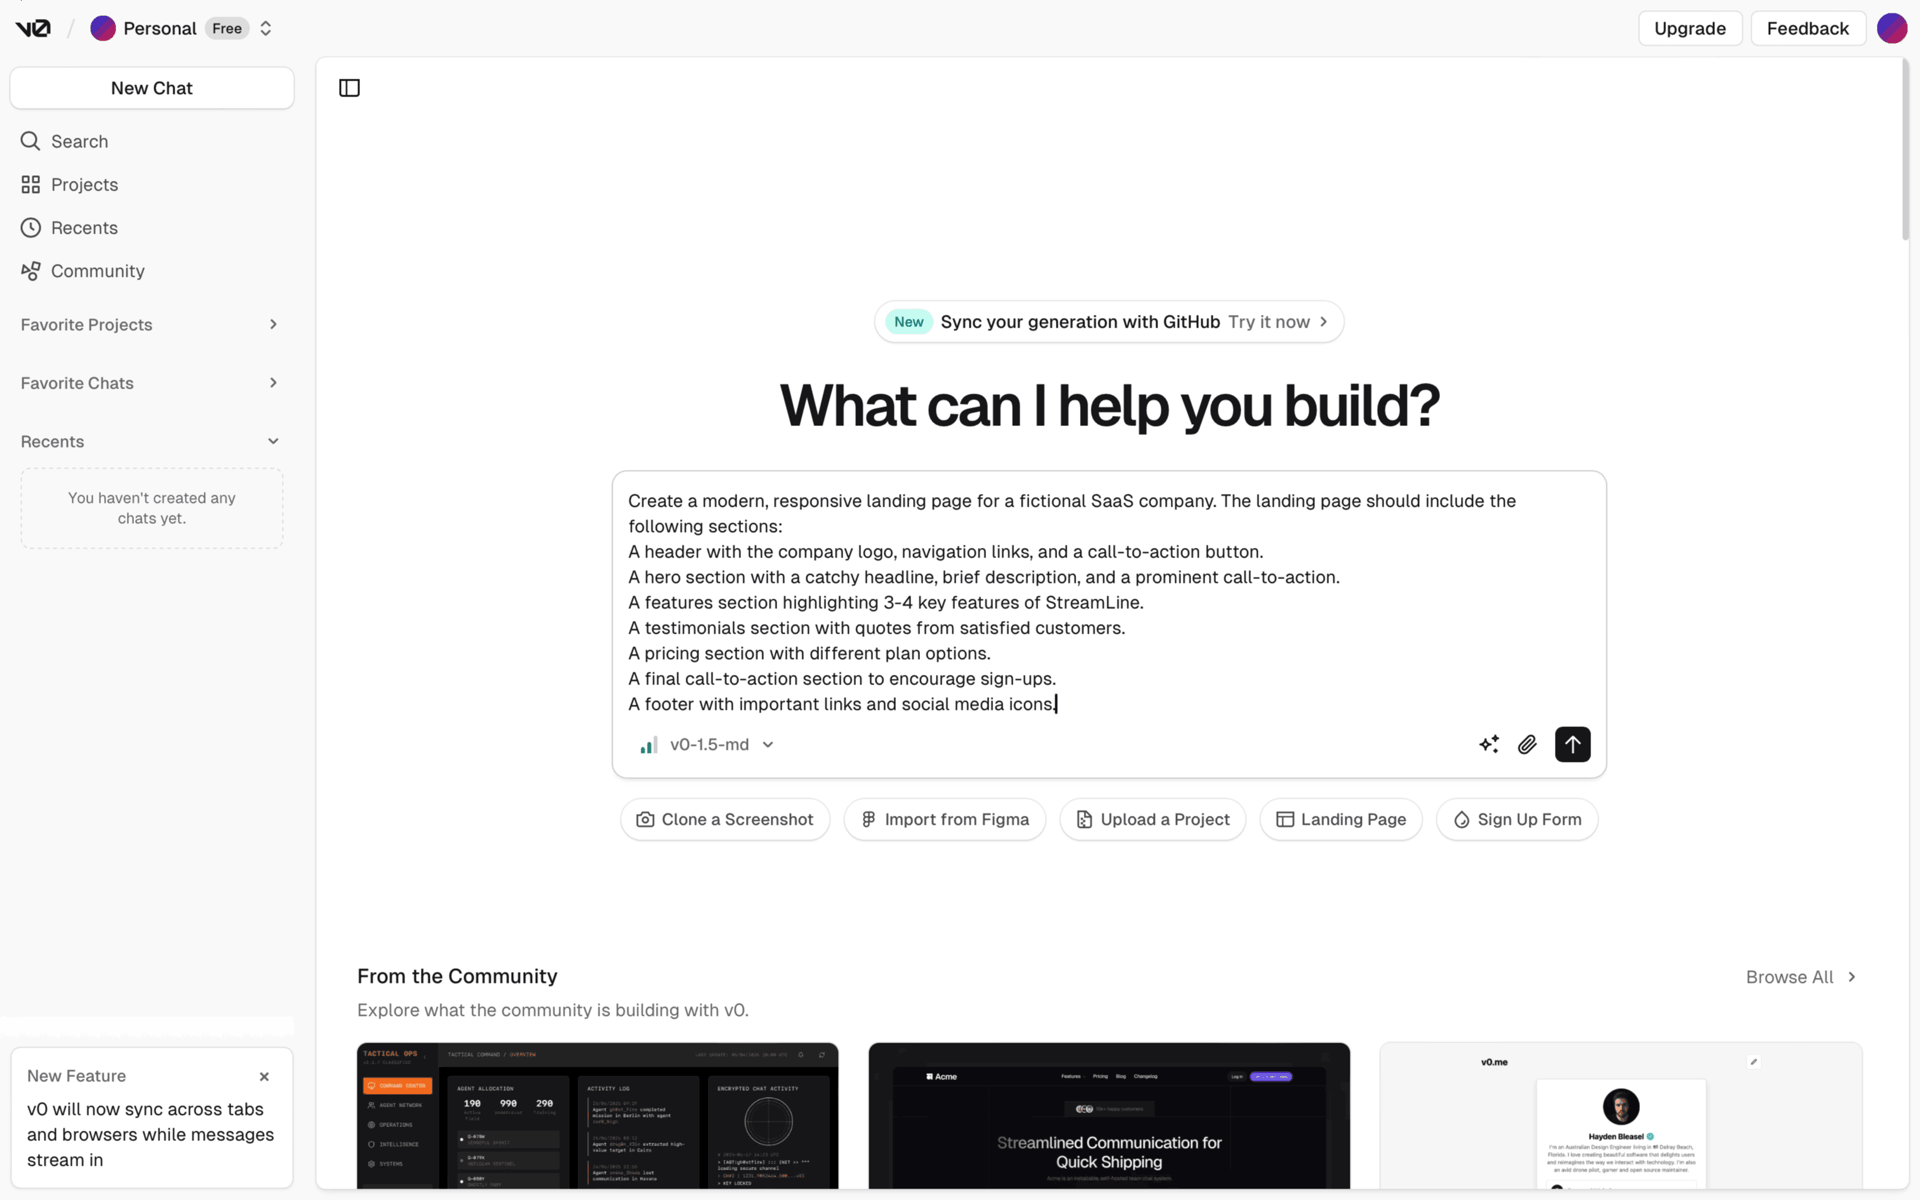Go to Projects
This screenshot has width=1920, height=1200.
click(x=152, y=184)
